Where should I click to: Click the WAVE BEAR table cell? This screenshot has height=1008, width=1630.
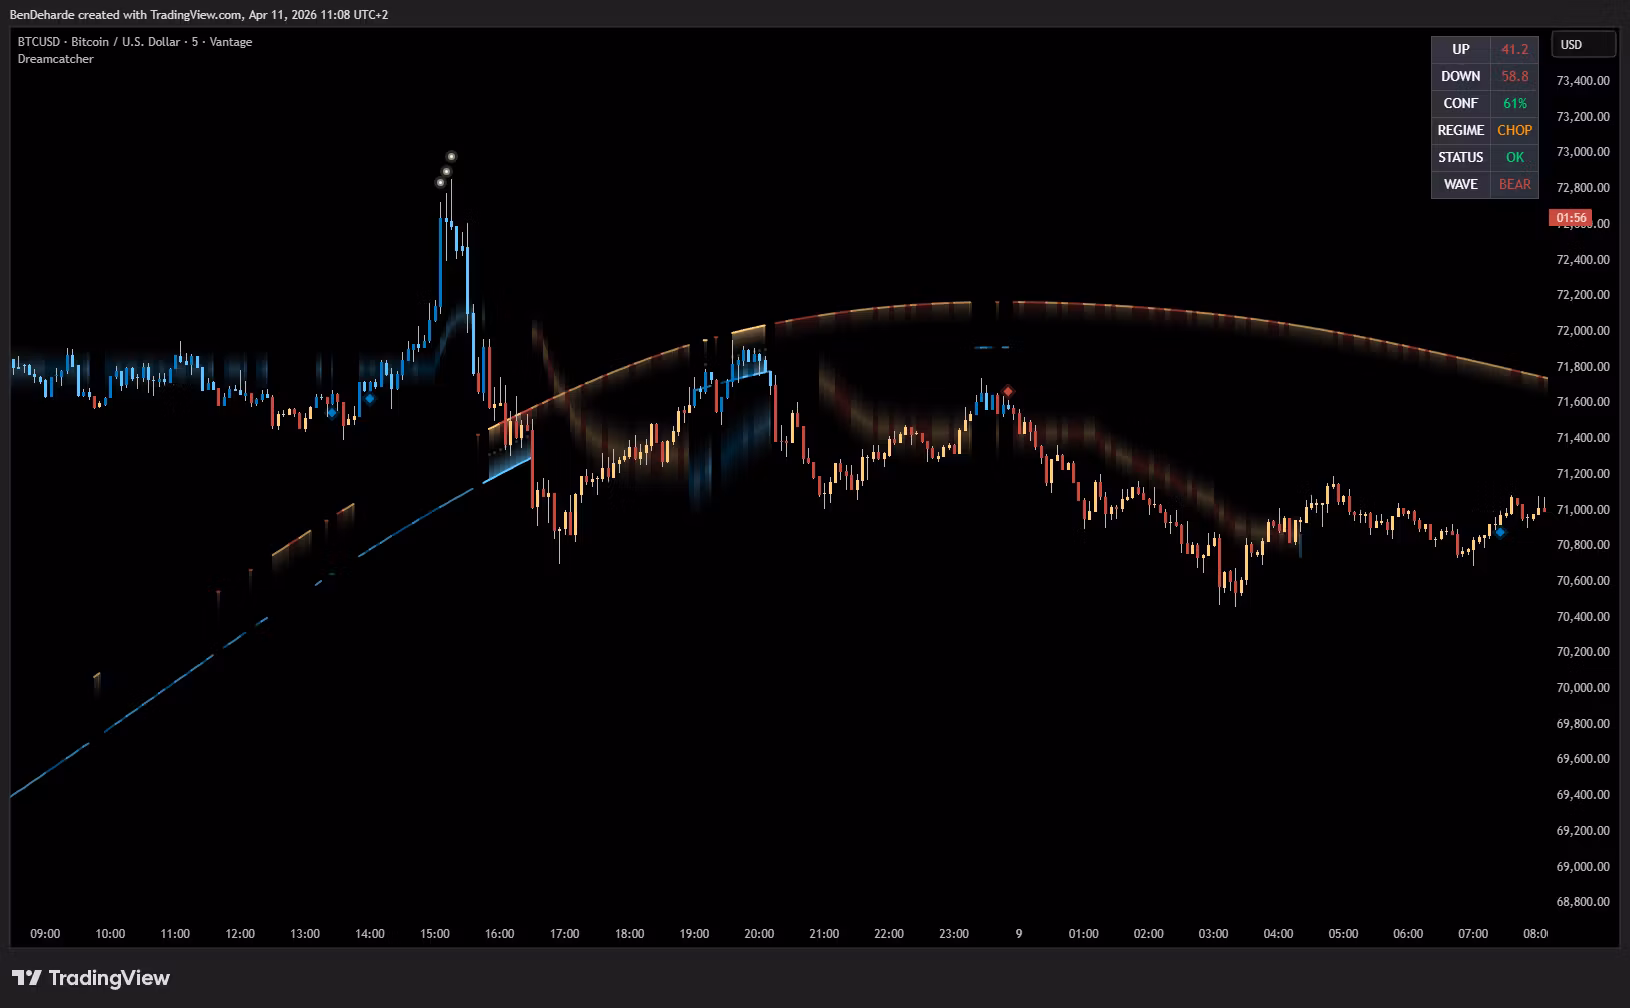coord(1514,184)
